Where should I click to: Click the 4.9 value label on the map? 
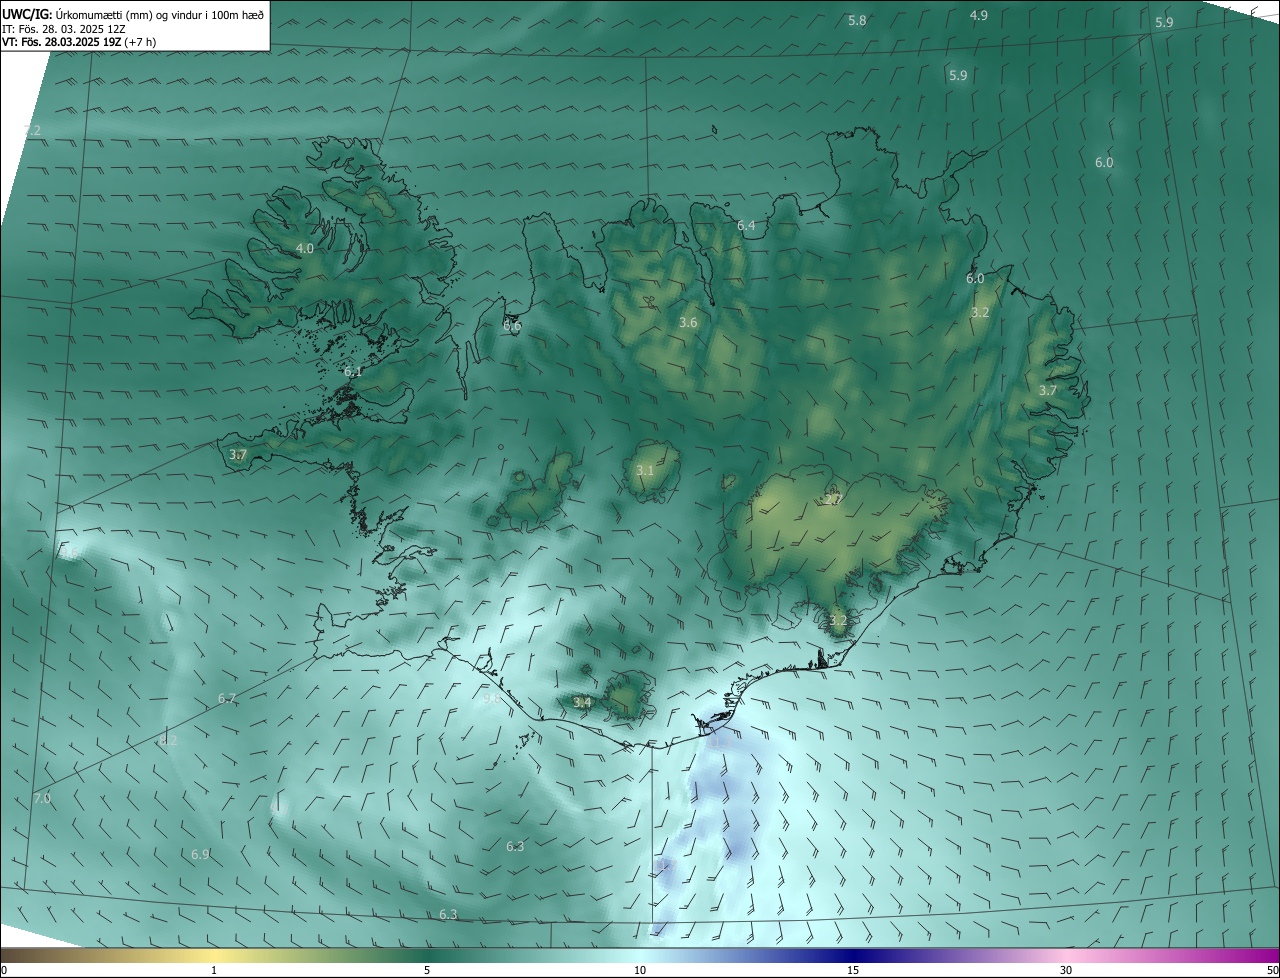(979, 15)
